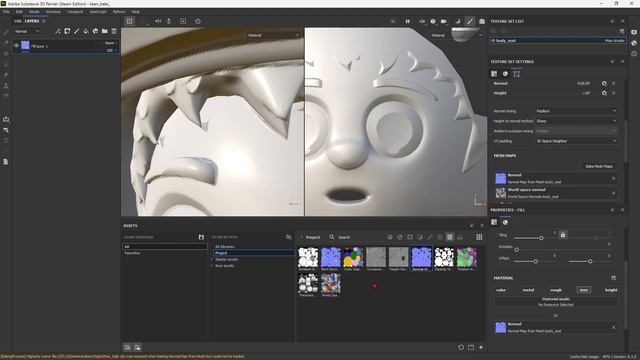Screen dimensions: 640x360
Task: Open UV padding 3D Space Neighbor dropdown
Action: (x=576, y=141)
